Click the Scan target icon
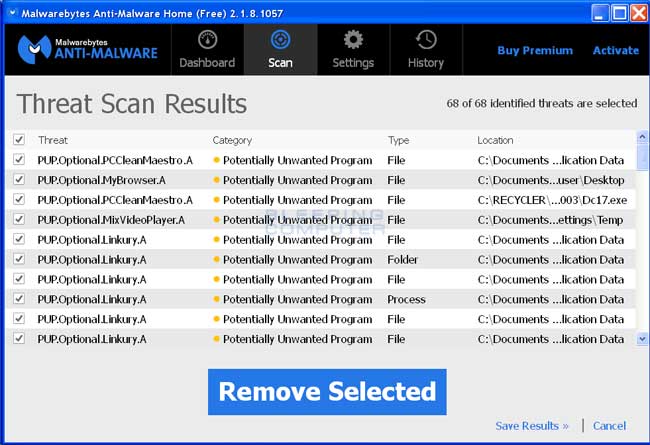Image resolution: width=650 pixels, height=445 pixels. tap(280, 40)
